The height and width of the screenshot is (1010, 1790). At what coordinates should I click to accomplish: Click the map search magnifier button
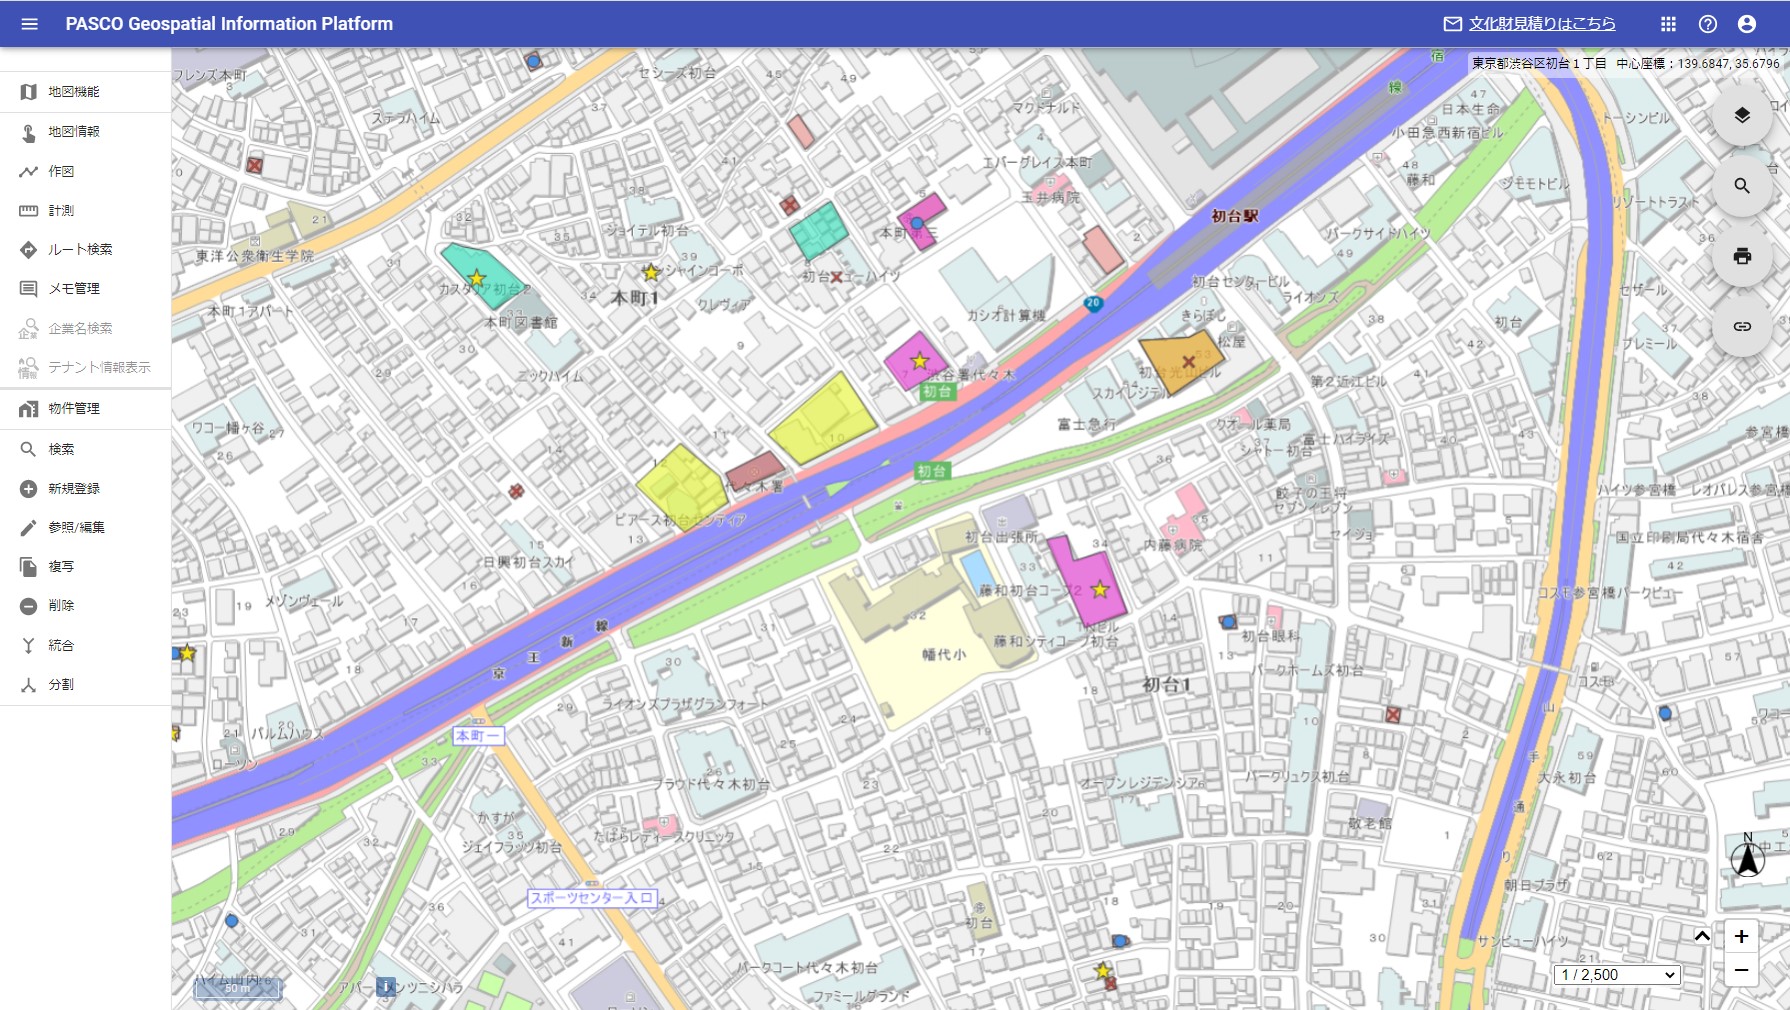[x=1742, y=186]
